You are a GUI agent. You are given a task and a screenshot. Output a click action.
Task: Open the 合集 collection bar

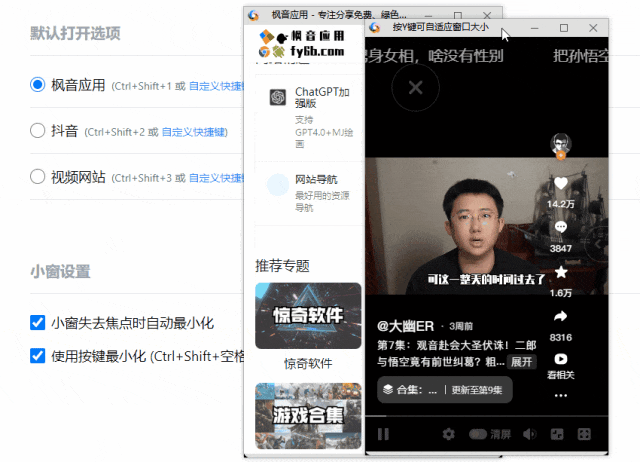pyautogui.click(x=444, y=390)
